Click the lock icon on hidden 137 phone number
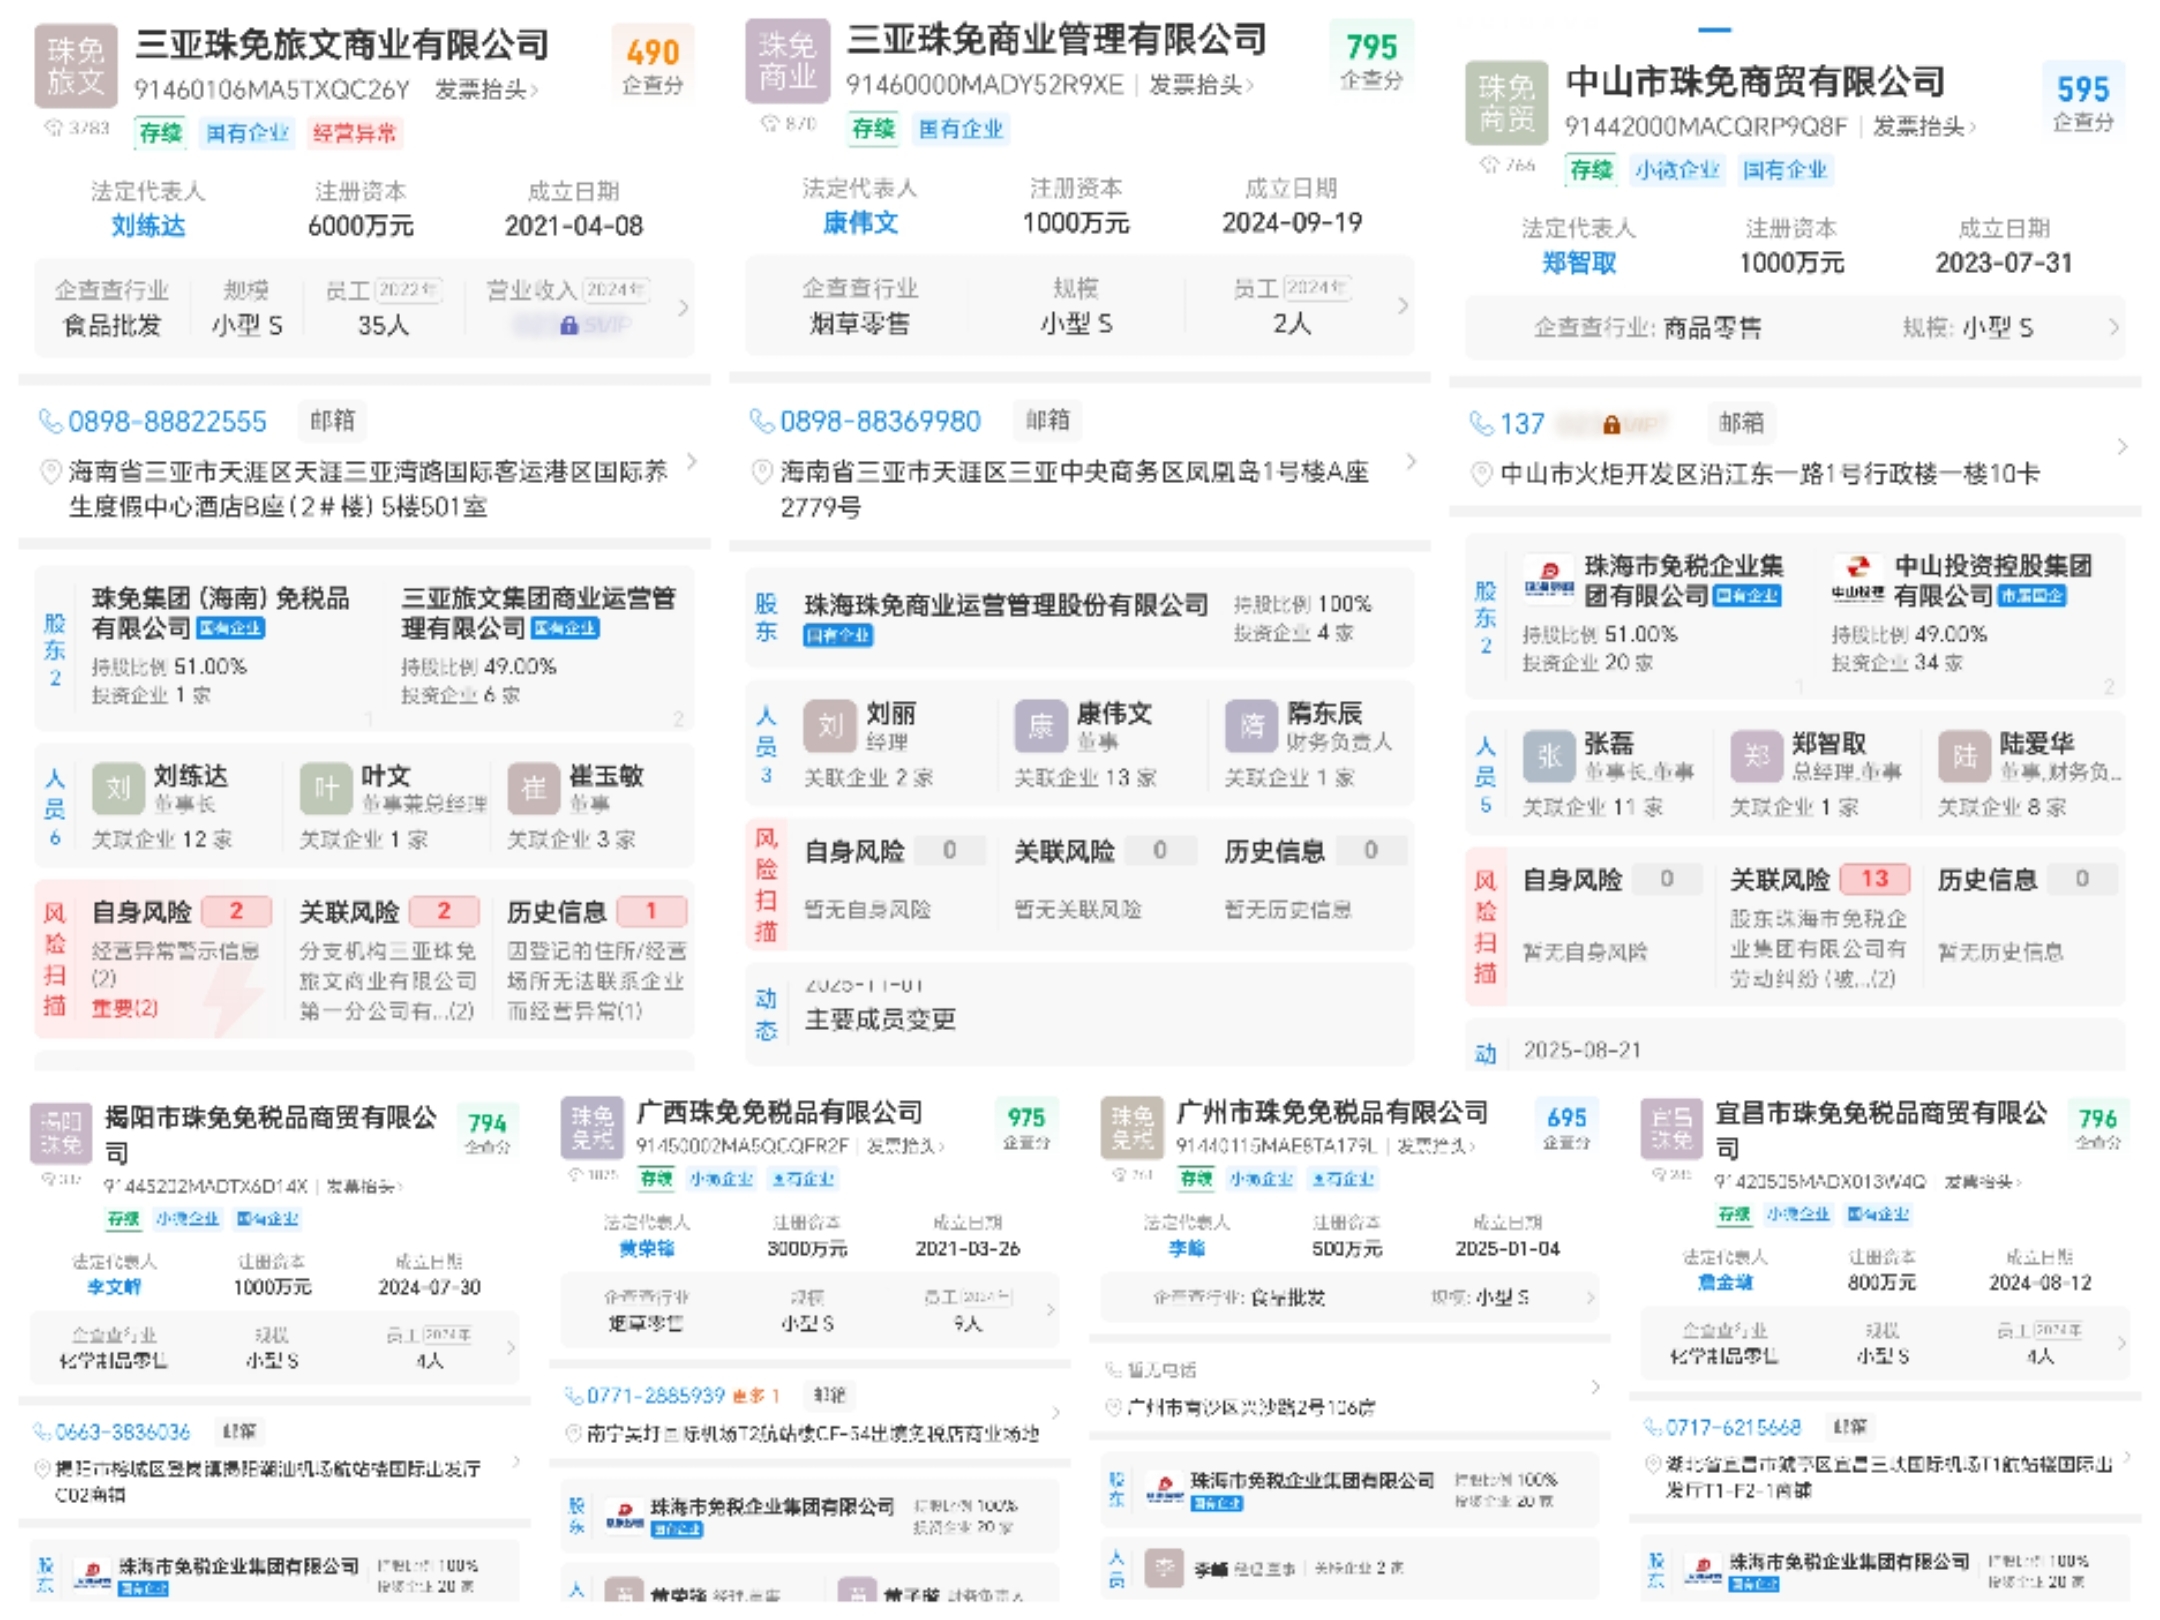This screenshot has height=1620, width=2160. [1611, 425]
